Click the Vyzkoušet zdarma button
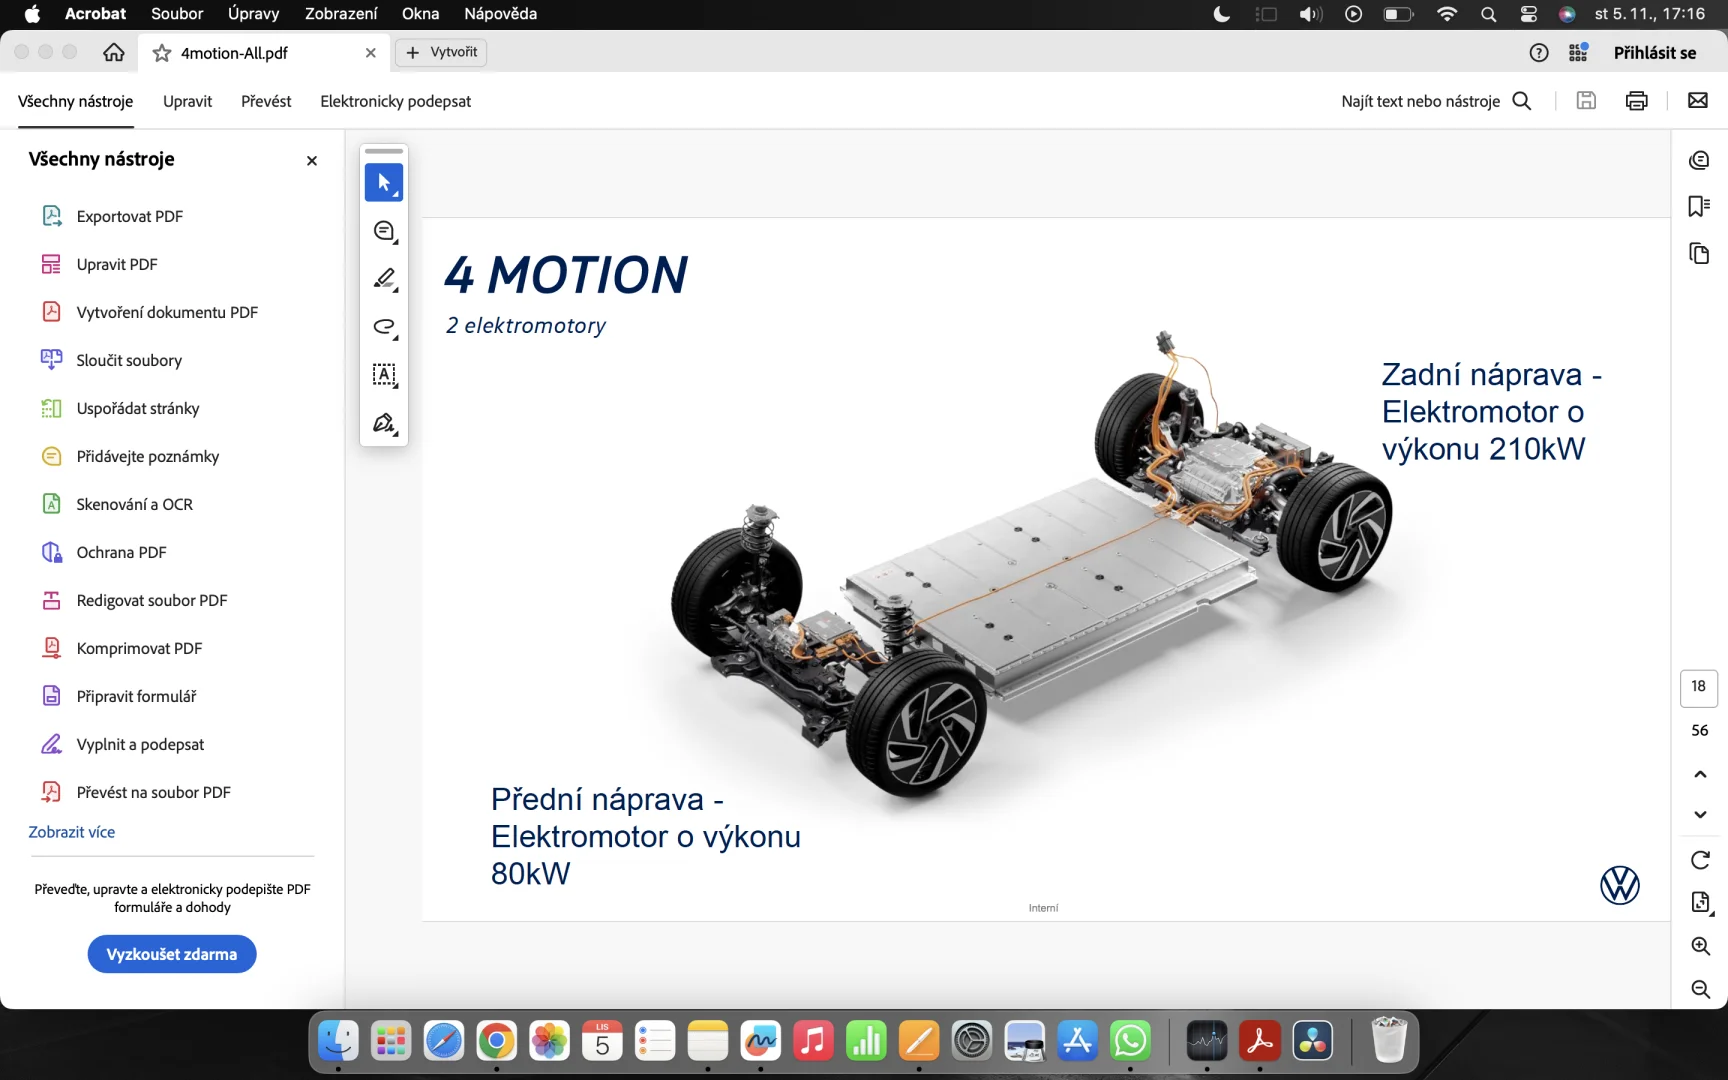This screenshot has height=1080, width=1728. pyautogui.click(x=172, y=954)
